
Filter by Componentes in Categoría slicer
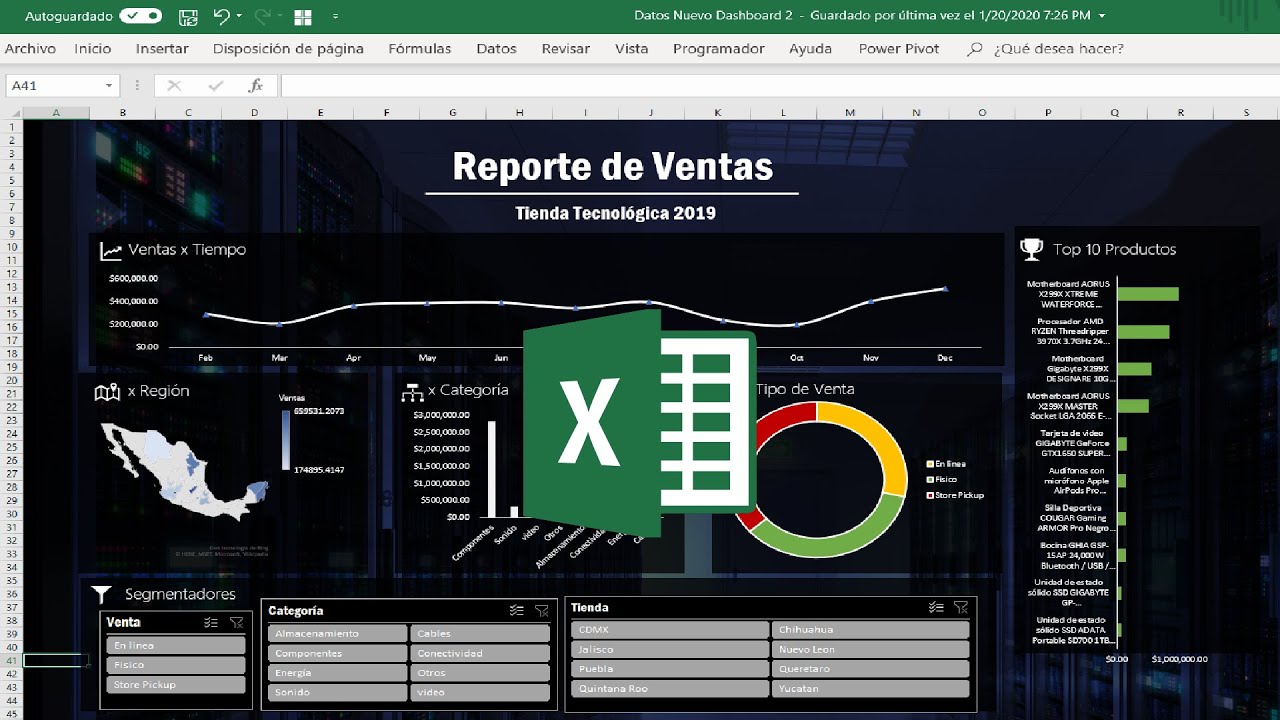pos(338,653)
